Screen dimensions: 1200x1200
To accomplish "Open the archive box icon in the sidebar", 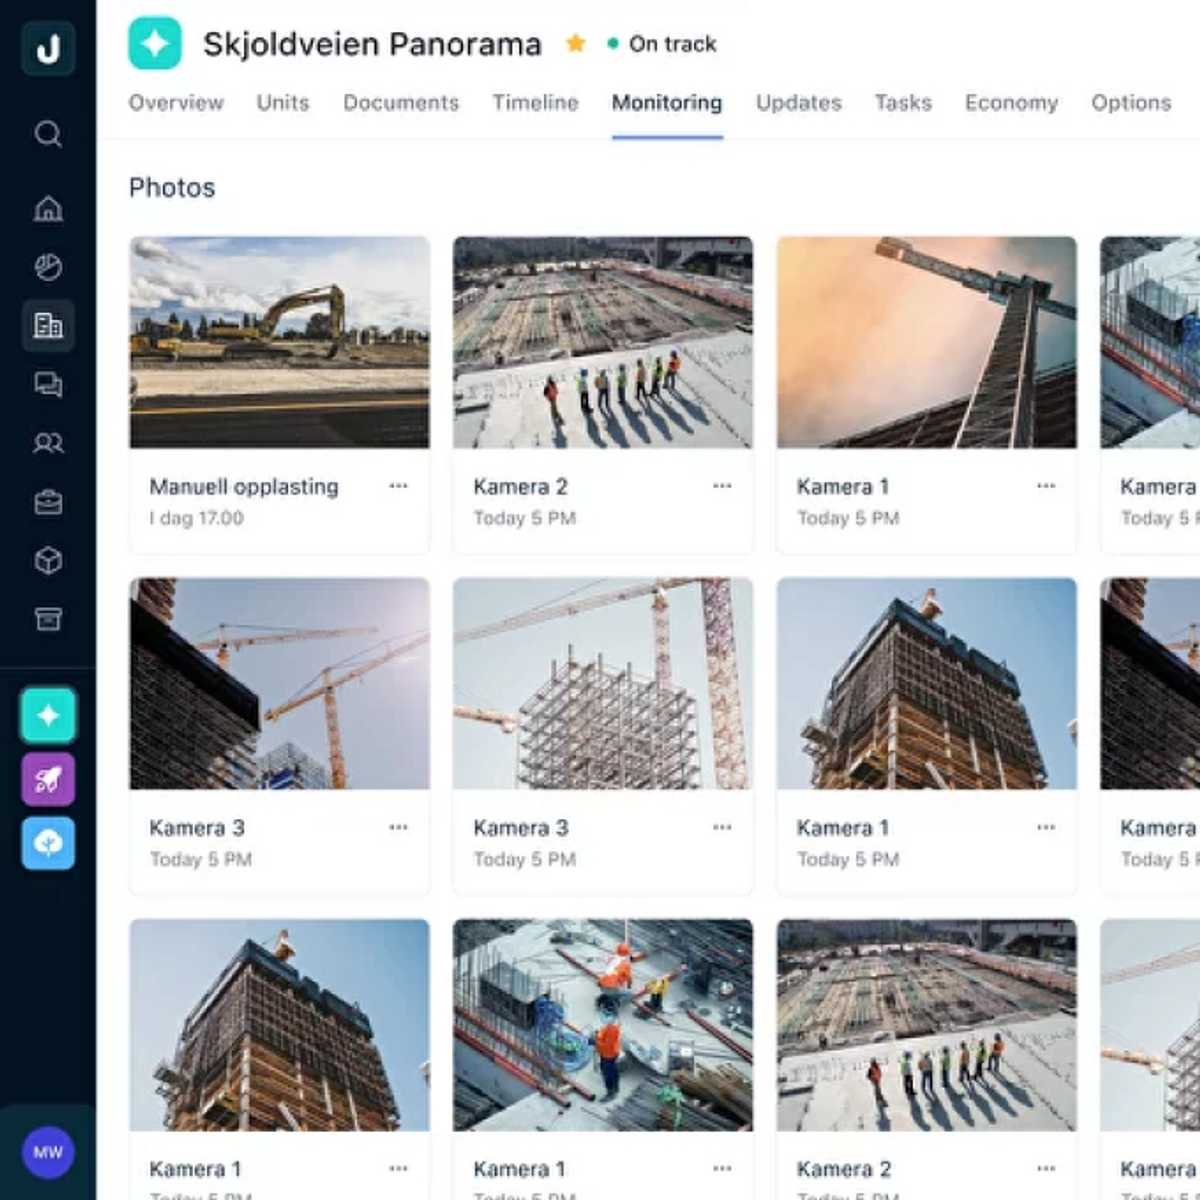I will 48,619.
